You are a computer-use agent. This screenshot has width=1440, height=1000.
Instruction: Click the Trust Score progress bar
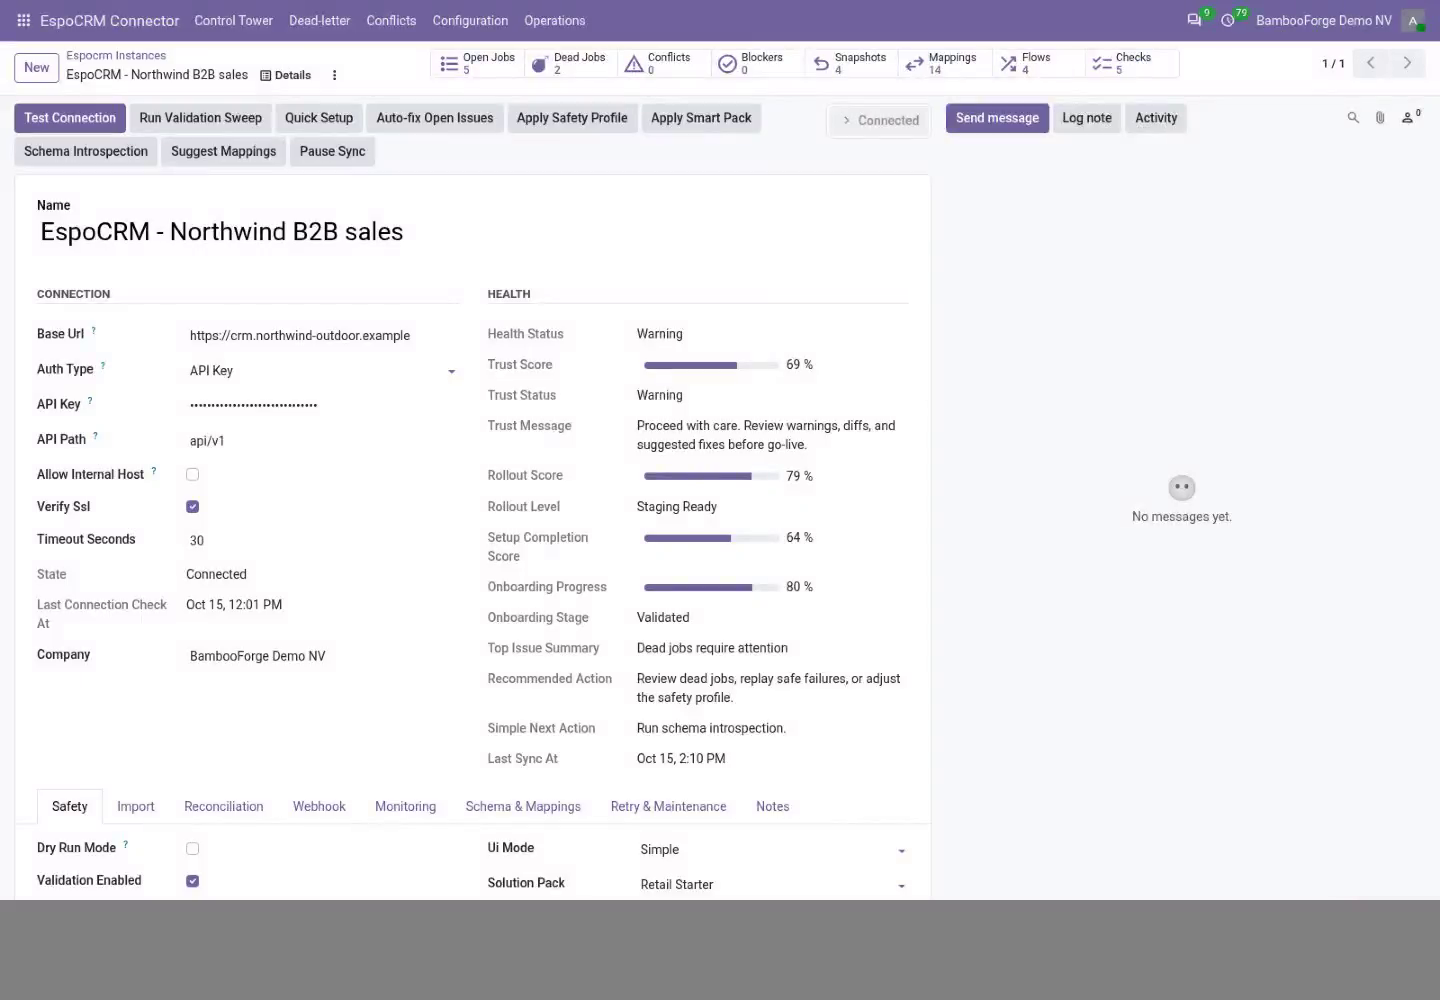tap(711, 365)
